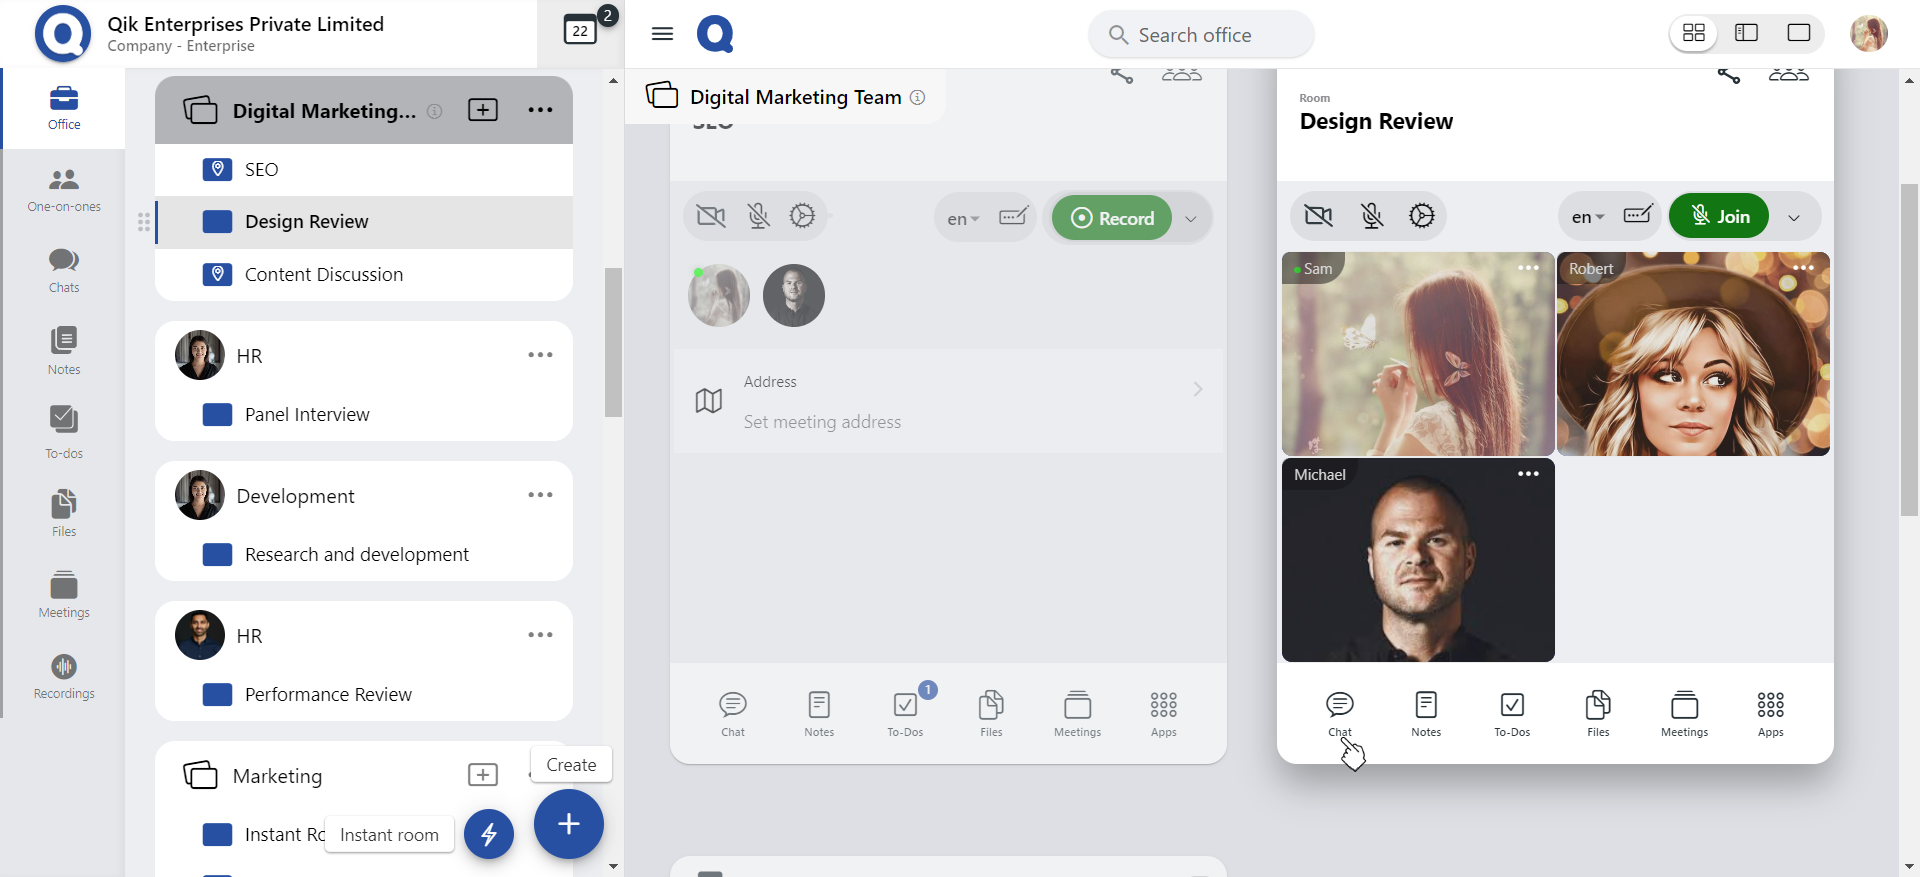Switch to the sidebar layout view
The image size is (1920, 877).
click(1746, 33)
